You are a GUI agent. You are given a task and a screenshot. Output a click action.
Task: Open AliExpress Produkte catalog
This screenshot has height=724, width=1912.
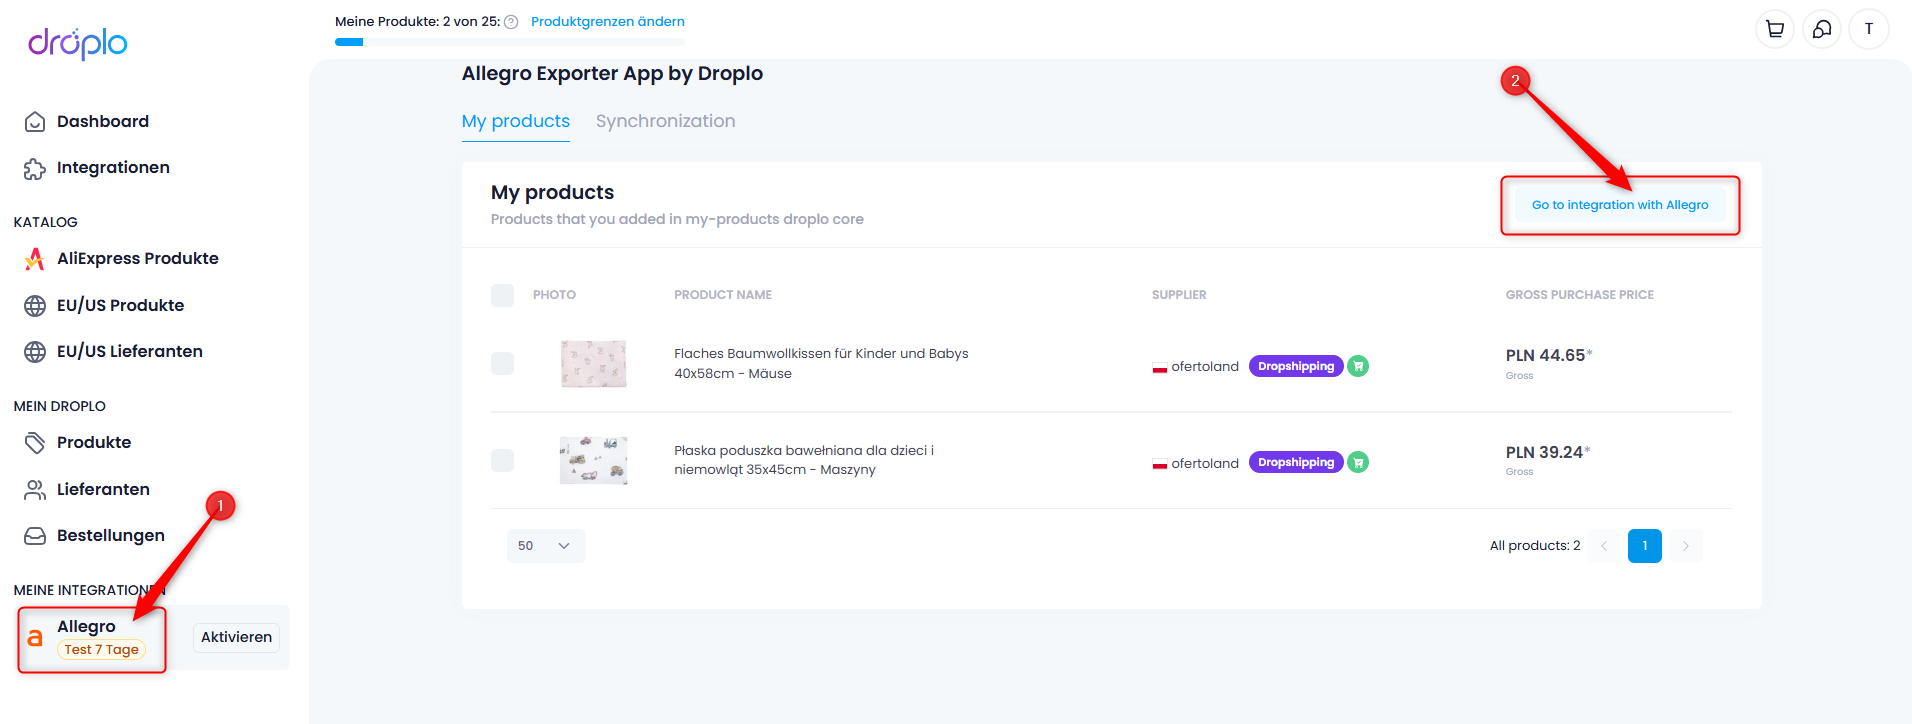coord(137,259)
